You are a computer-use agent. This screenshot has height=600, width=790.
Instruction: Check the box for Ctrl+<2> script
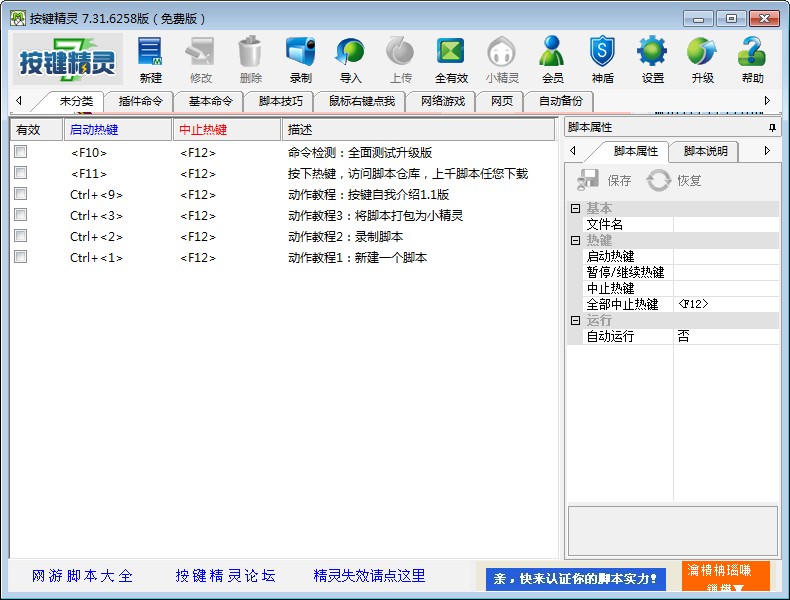[21, 236]
